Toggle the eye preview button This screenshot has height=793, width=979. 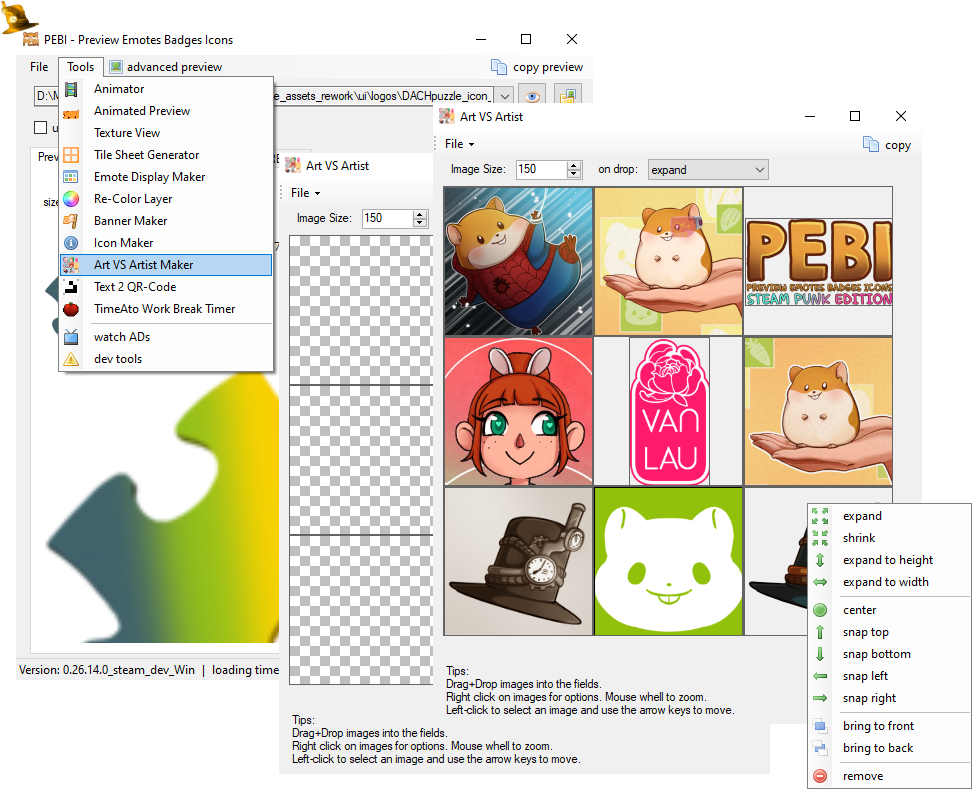click(533, 96)
